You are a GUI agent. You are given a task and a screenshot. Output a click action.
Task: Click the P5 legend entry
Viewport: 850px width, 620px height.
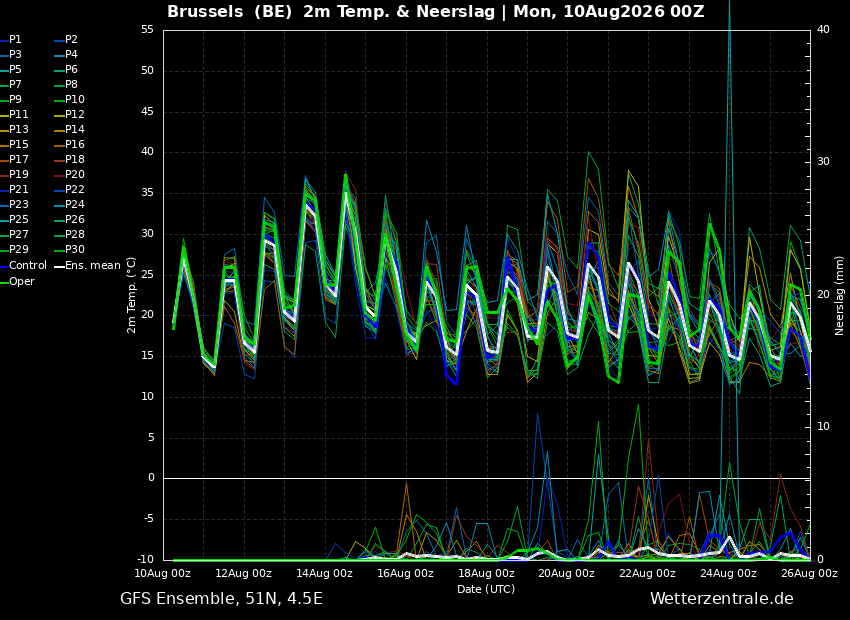coord(11,69)
